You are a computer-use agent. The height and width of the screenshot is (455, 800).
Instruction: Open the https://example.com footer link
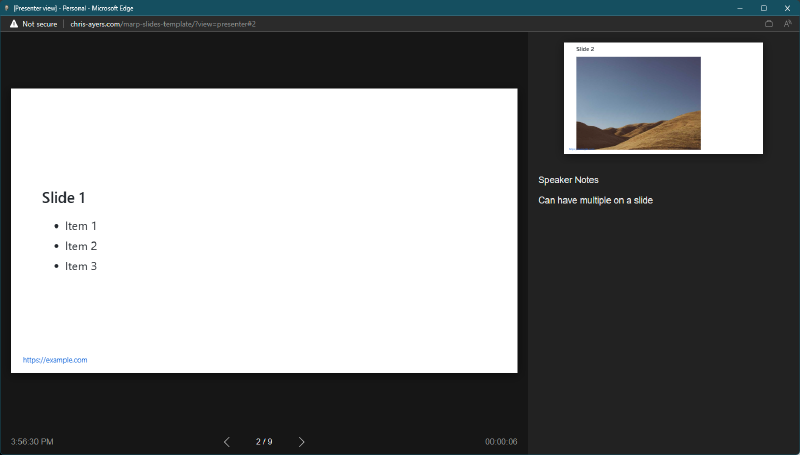point(55,360)
